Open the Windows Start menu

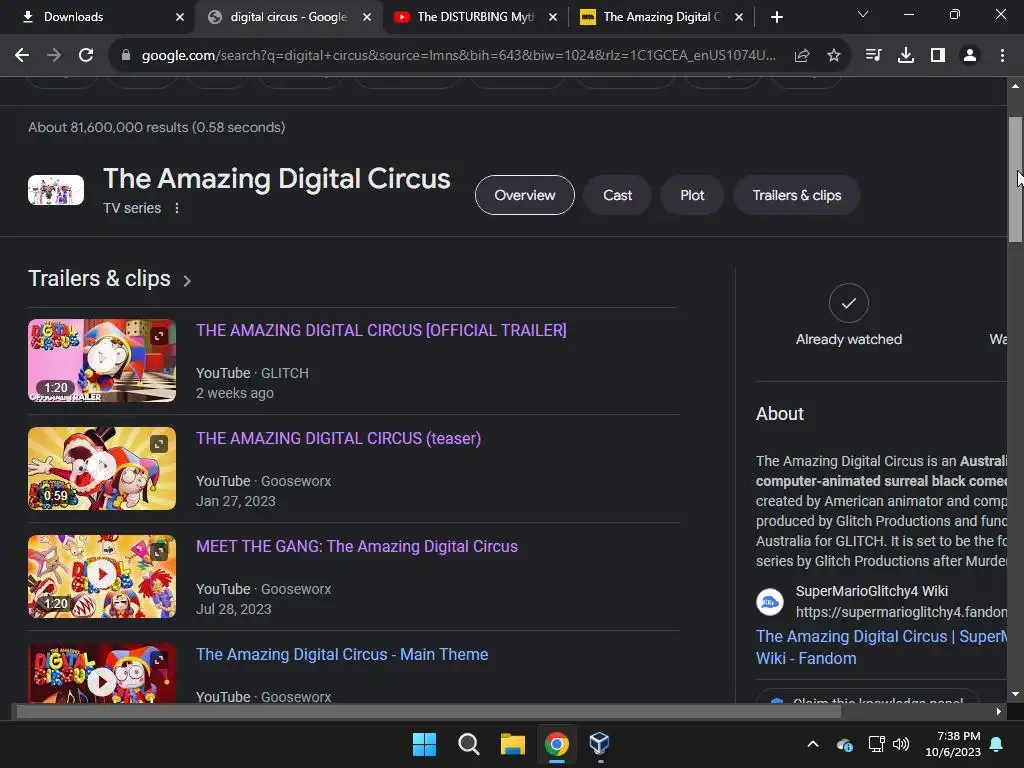[424, 744]
